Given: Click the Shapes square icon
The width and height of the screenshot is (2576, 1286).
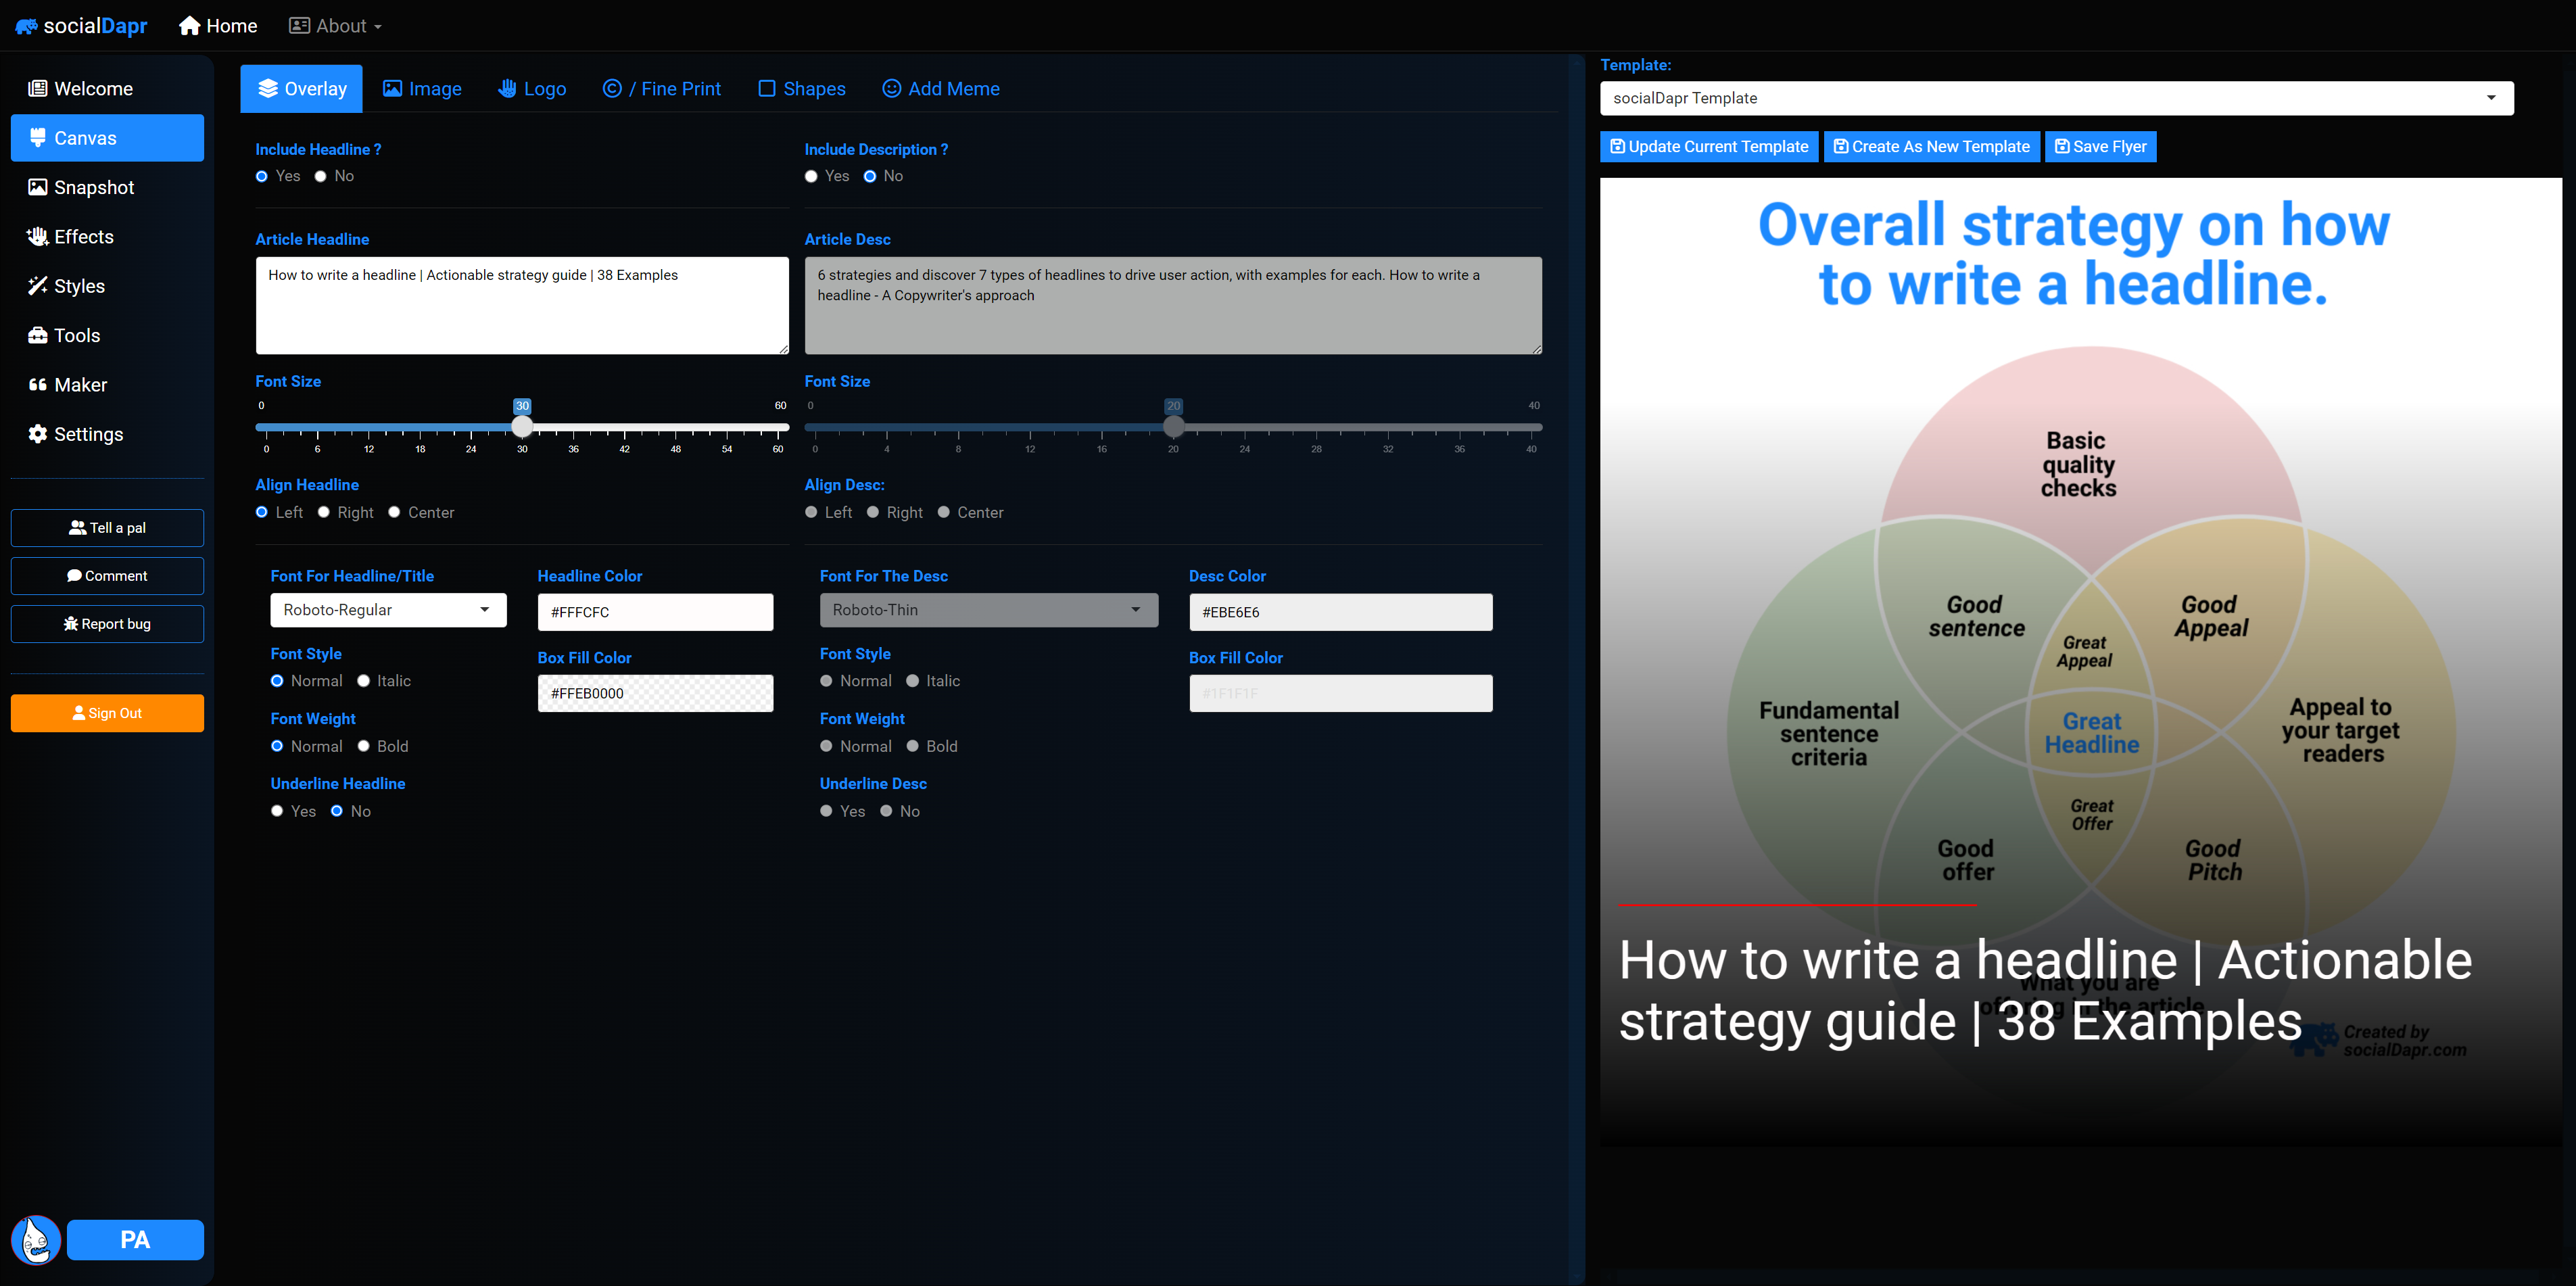Looking at the screenshot, I should pyautogui.click(x=766, y=89).
